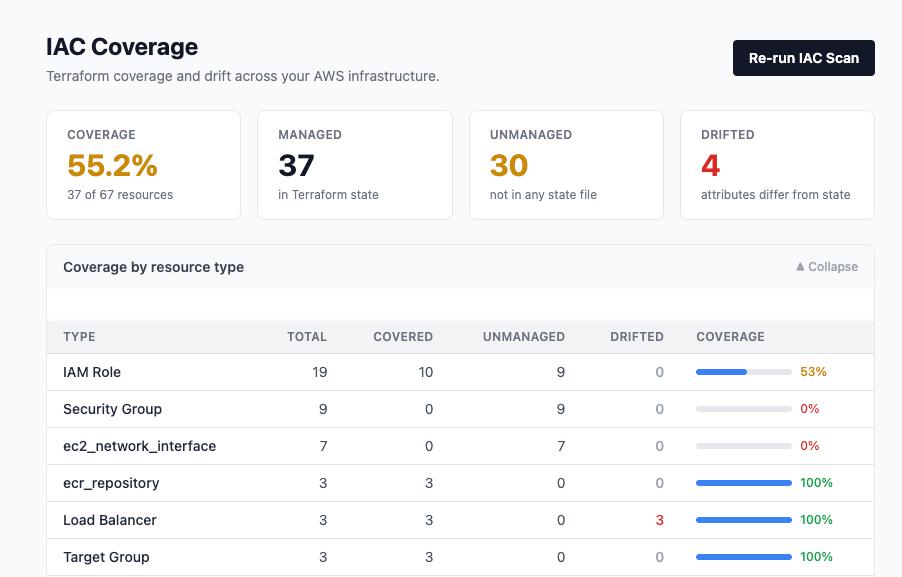This screenshot has width=902, height=577.
Task: Click the 0% coverage for ec2_network_interface
Action: 809,446
